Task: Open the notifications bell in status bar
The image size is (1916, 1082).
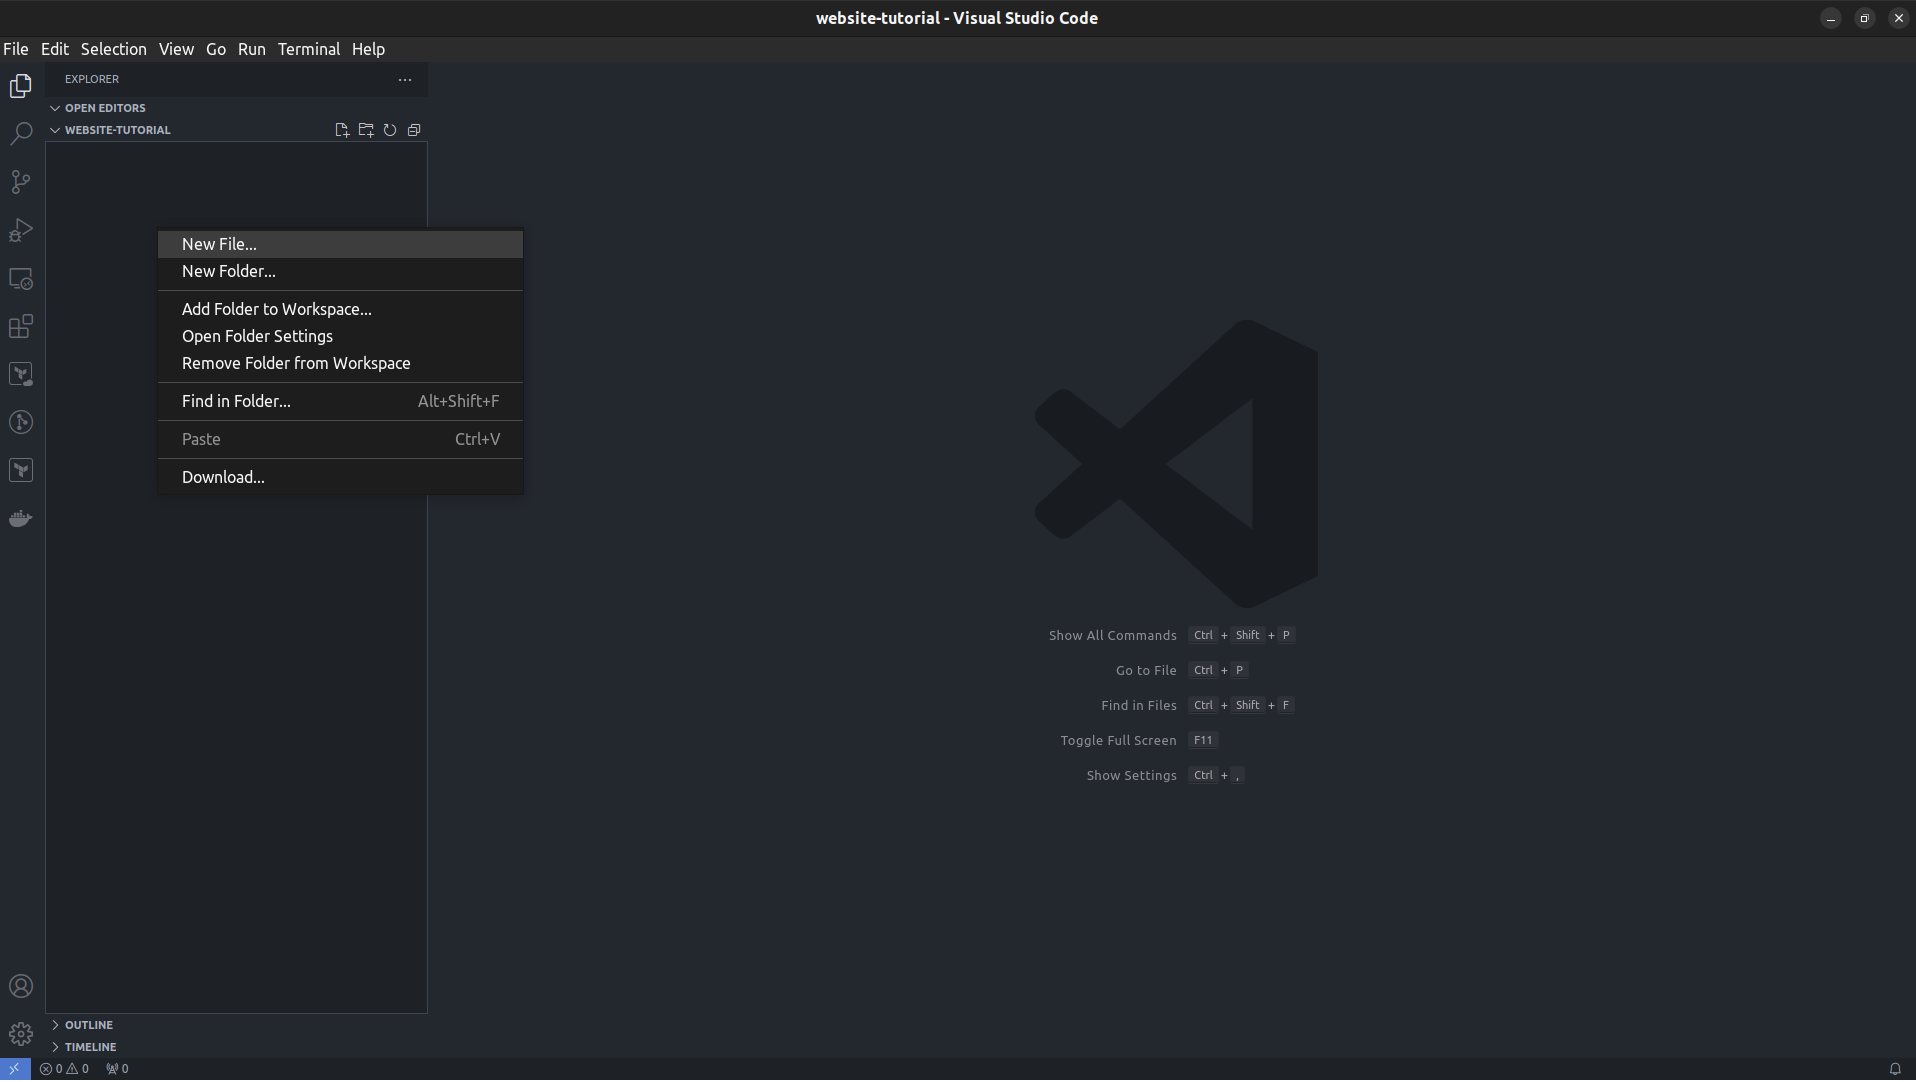Action: click(x=1895, y=1070)
